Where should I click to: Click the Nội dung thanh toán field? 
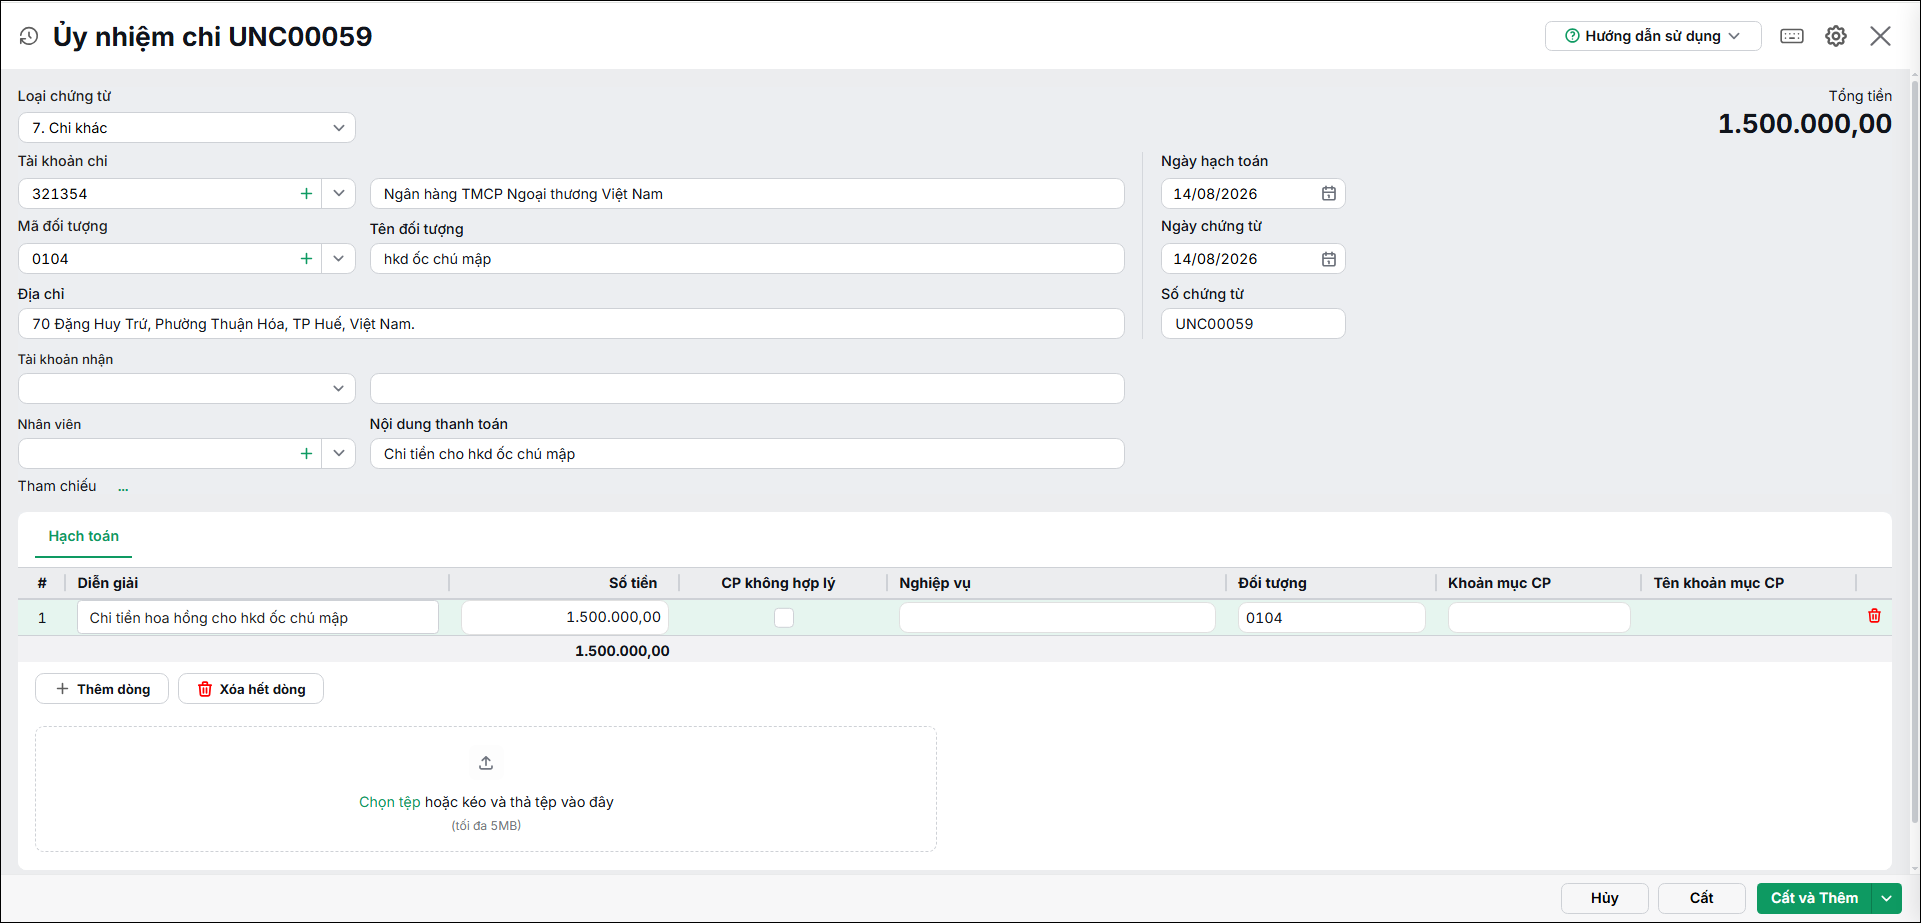click(x=747, y=454)
